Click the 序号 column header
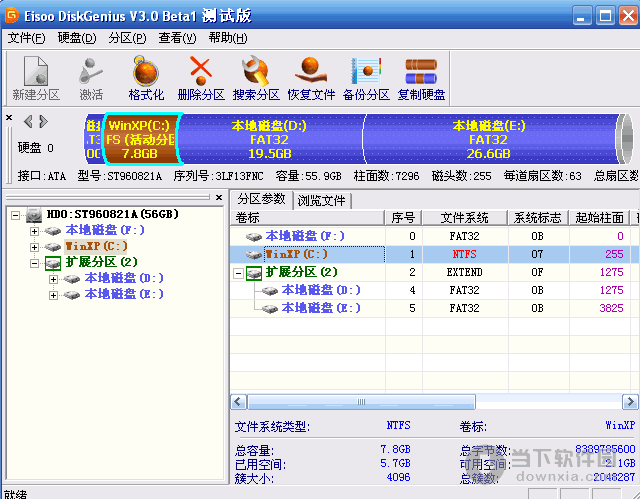The height and width of the screenshot is (499, 640). [x=404, y=218]
